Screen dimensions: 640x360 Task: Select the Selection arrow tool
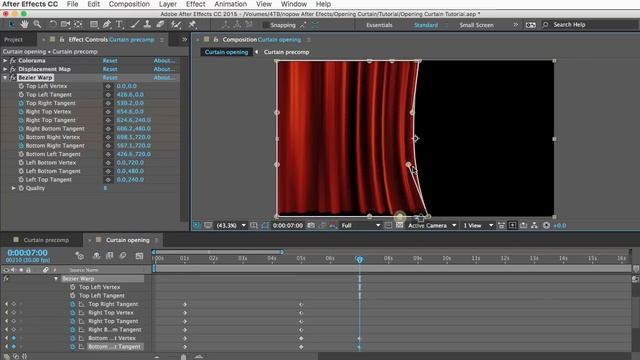tap(11, 24)
